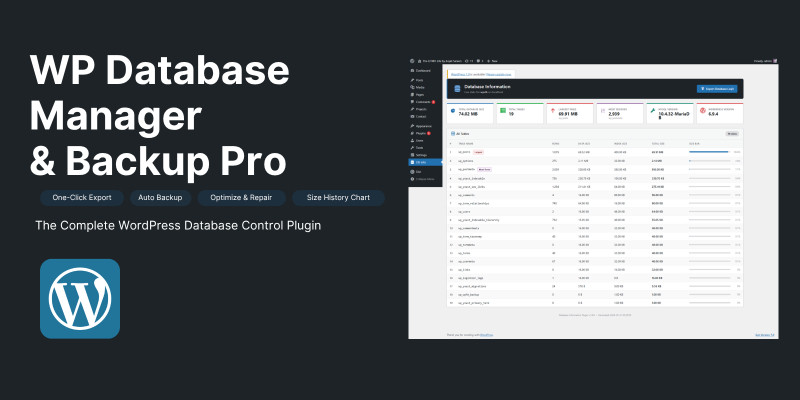The width and height of the screenshot is (800, 400).
Task: Click the 74.82 MB total size value
Action: [467, 114]
